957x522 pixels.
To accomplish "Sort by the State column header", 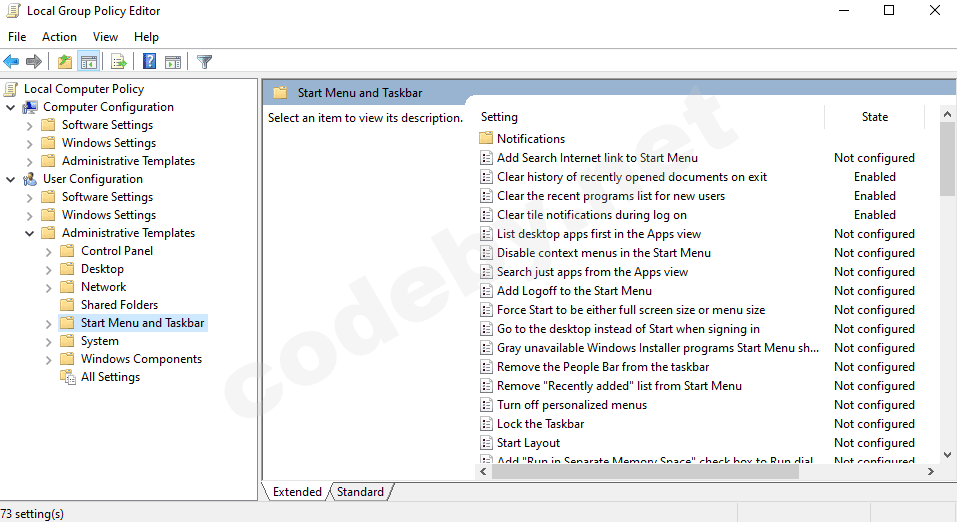I will 875,117.
